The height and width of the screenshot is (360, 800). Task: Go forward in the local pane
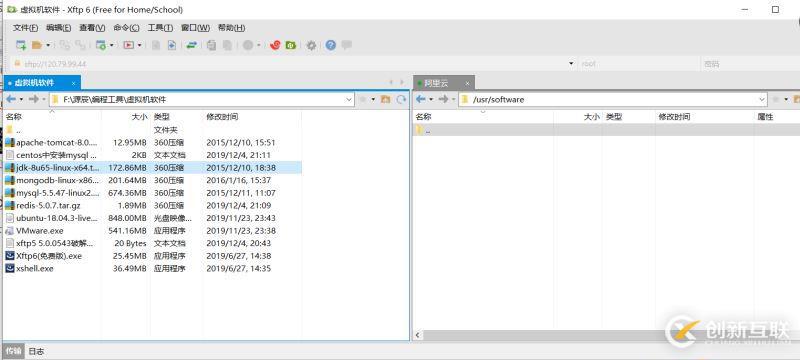(x=34, y=99)
